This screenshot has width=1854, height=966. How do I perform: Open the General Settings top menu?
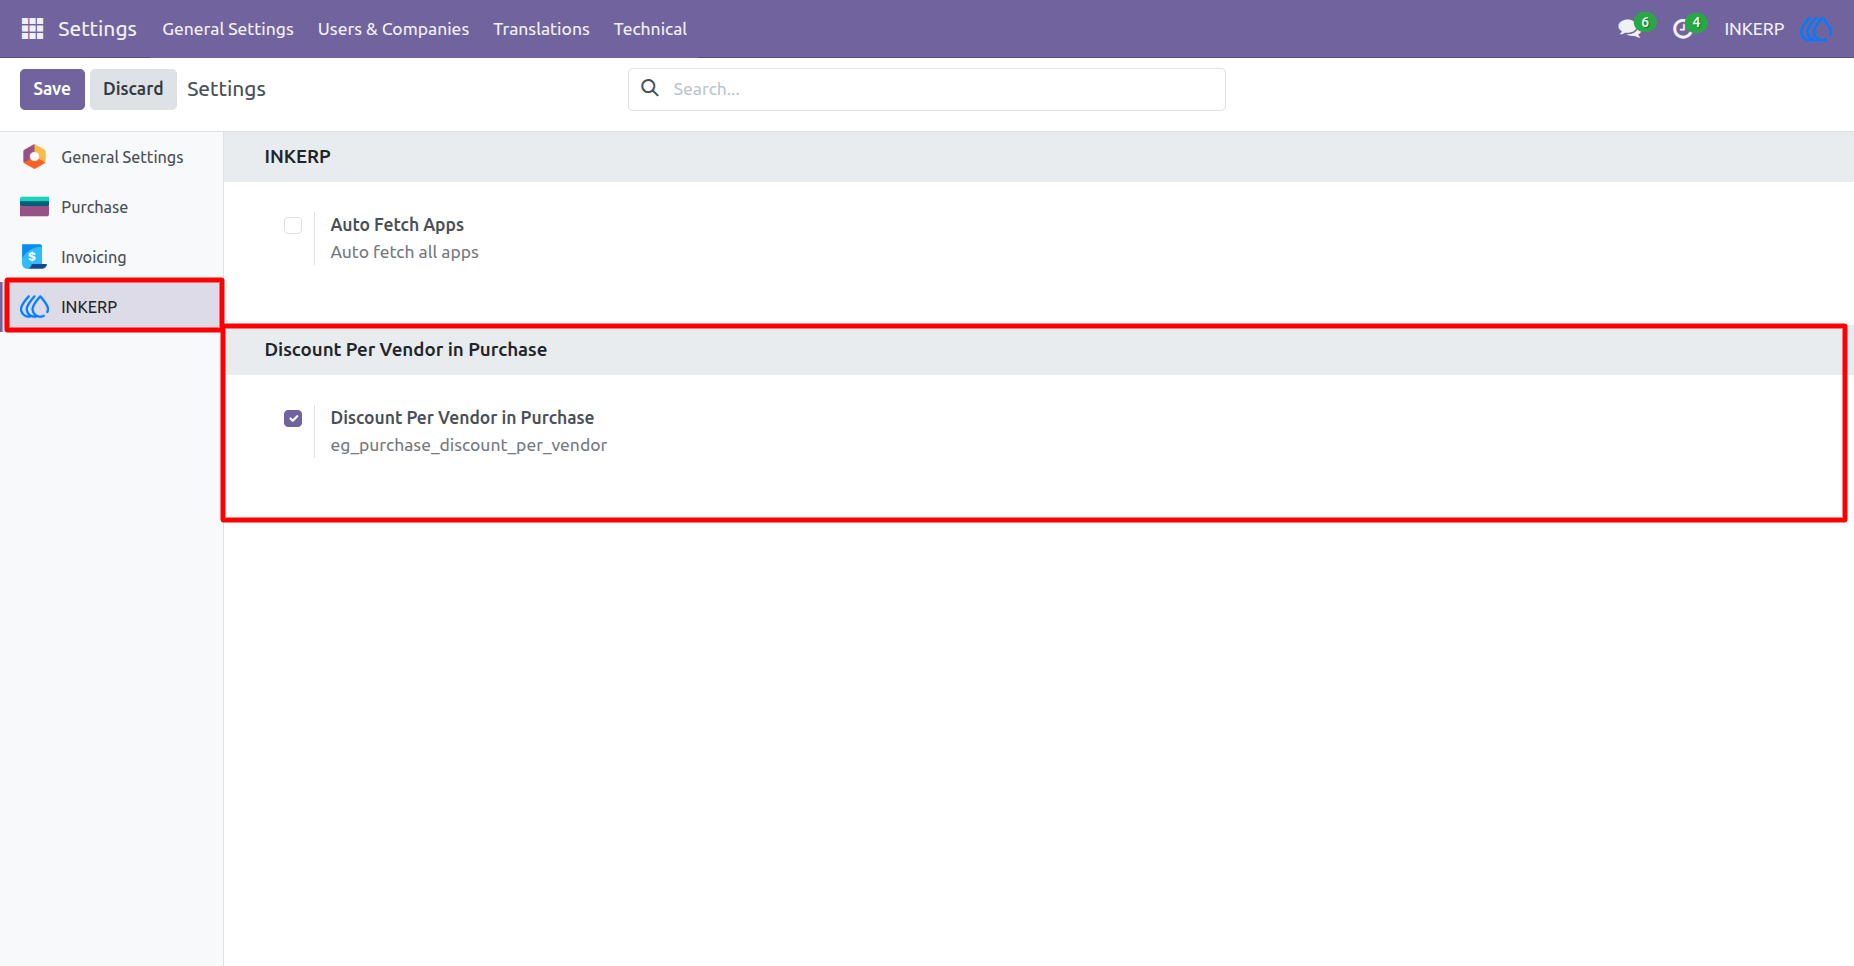click(x=228, y=29)
